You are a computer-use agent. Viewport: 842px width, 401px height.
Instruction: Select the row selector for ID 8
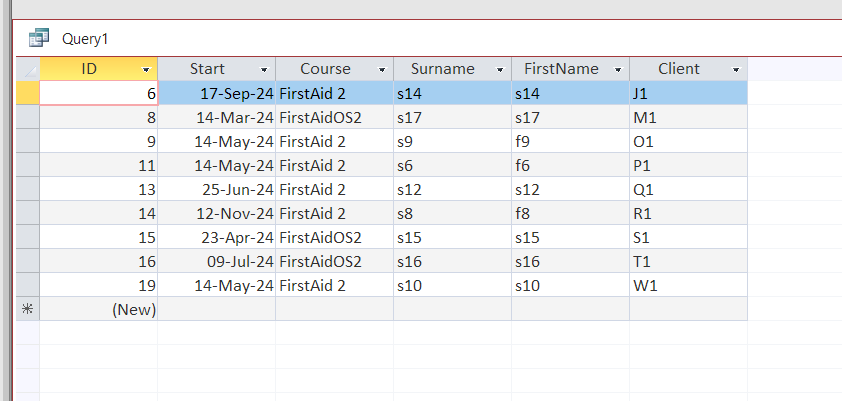tap(28, 117)
